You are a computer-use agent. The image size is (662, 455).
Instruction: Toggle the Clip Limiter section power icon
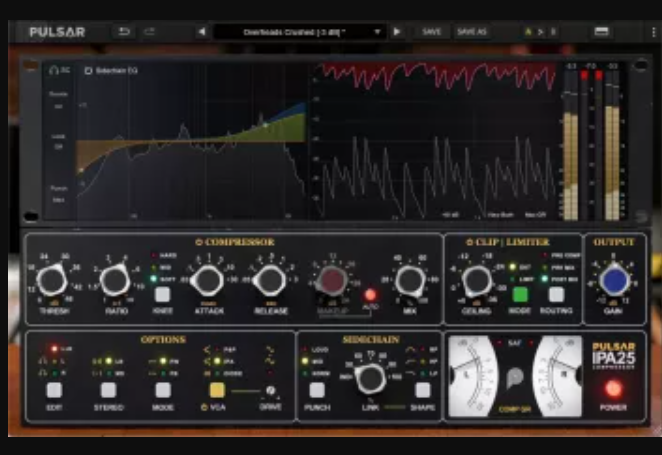[x=469, y=242]
